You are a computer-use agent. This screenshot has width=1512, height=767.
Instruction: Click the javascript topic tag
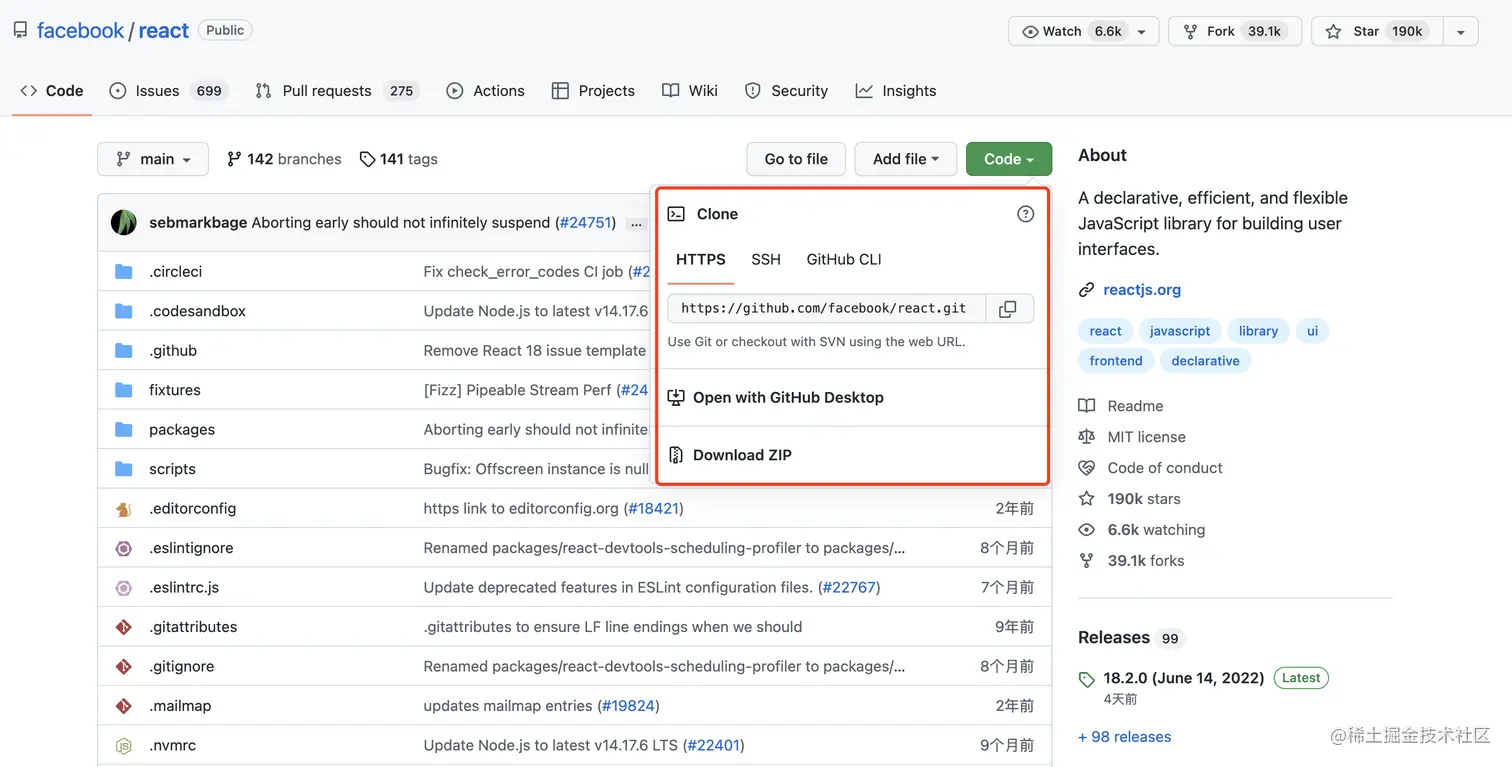point(1180,331)
